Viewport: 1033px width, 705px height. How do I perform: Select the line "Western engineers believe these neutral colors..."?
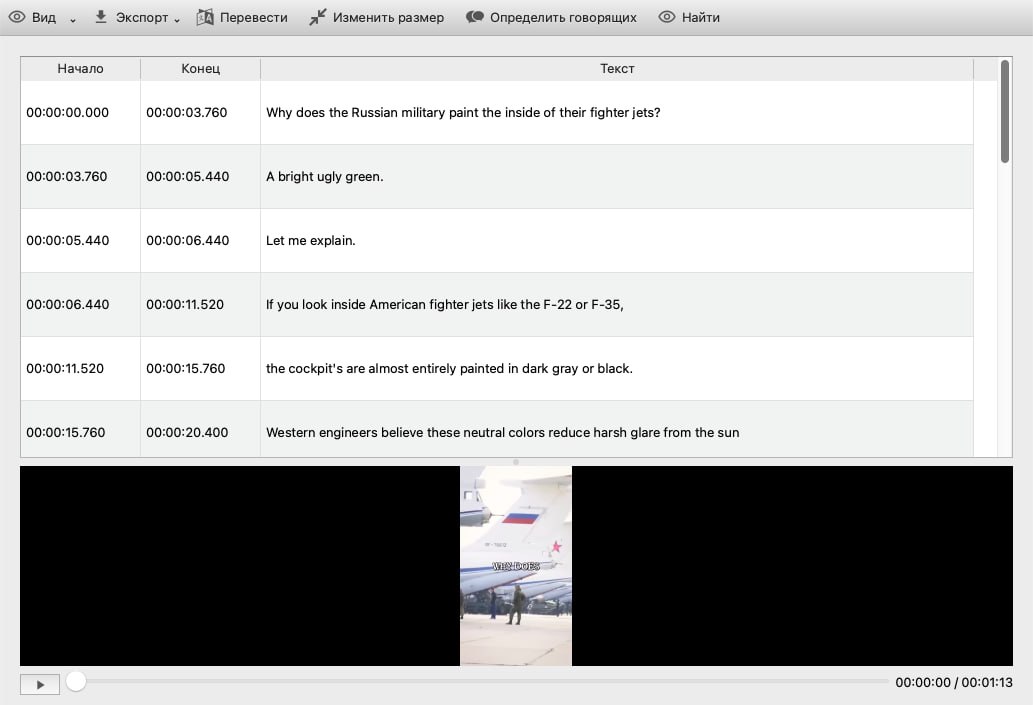pyautogui.click(x=503, y=432)
